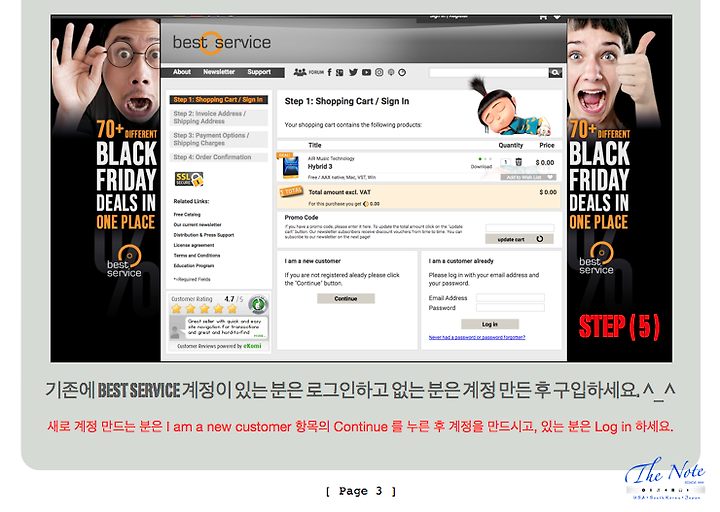Open Our current newsletter link

coord(197,225)
